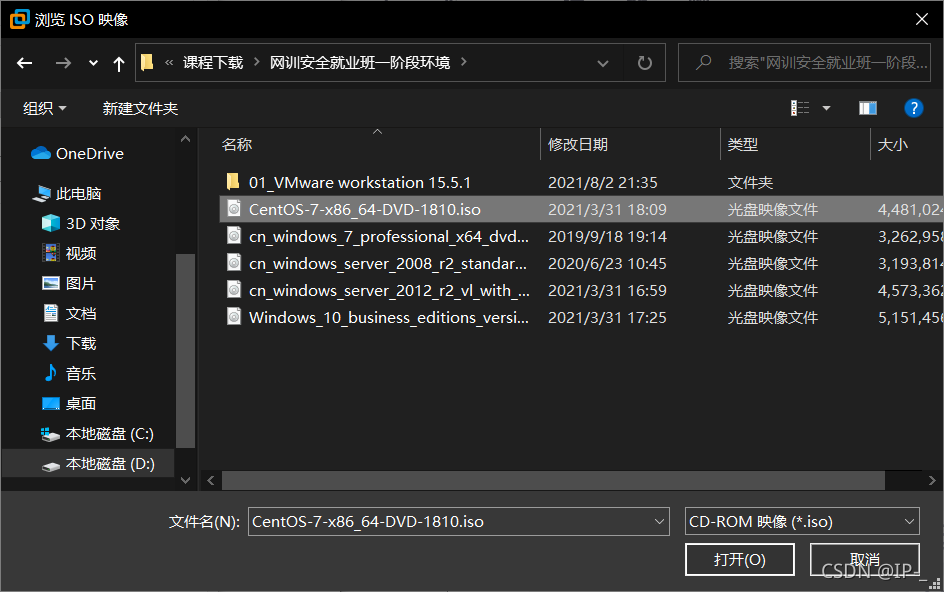Screen dimensions: 944x592
Task: Select 本地磁盘 (C:) drive
Action: point(97,434)
